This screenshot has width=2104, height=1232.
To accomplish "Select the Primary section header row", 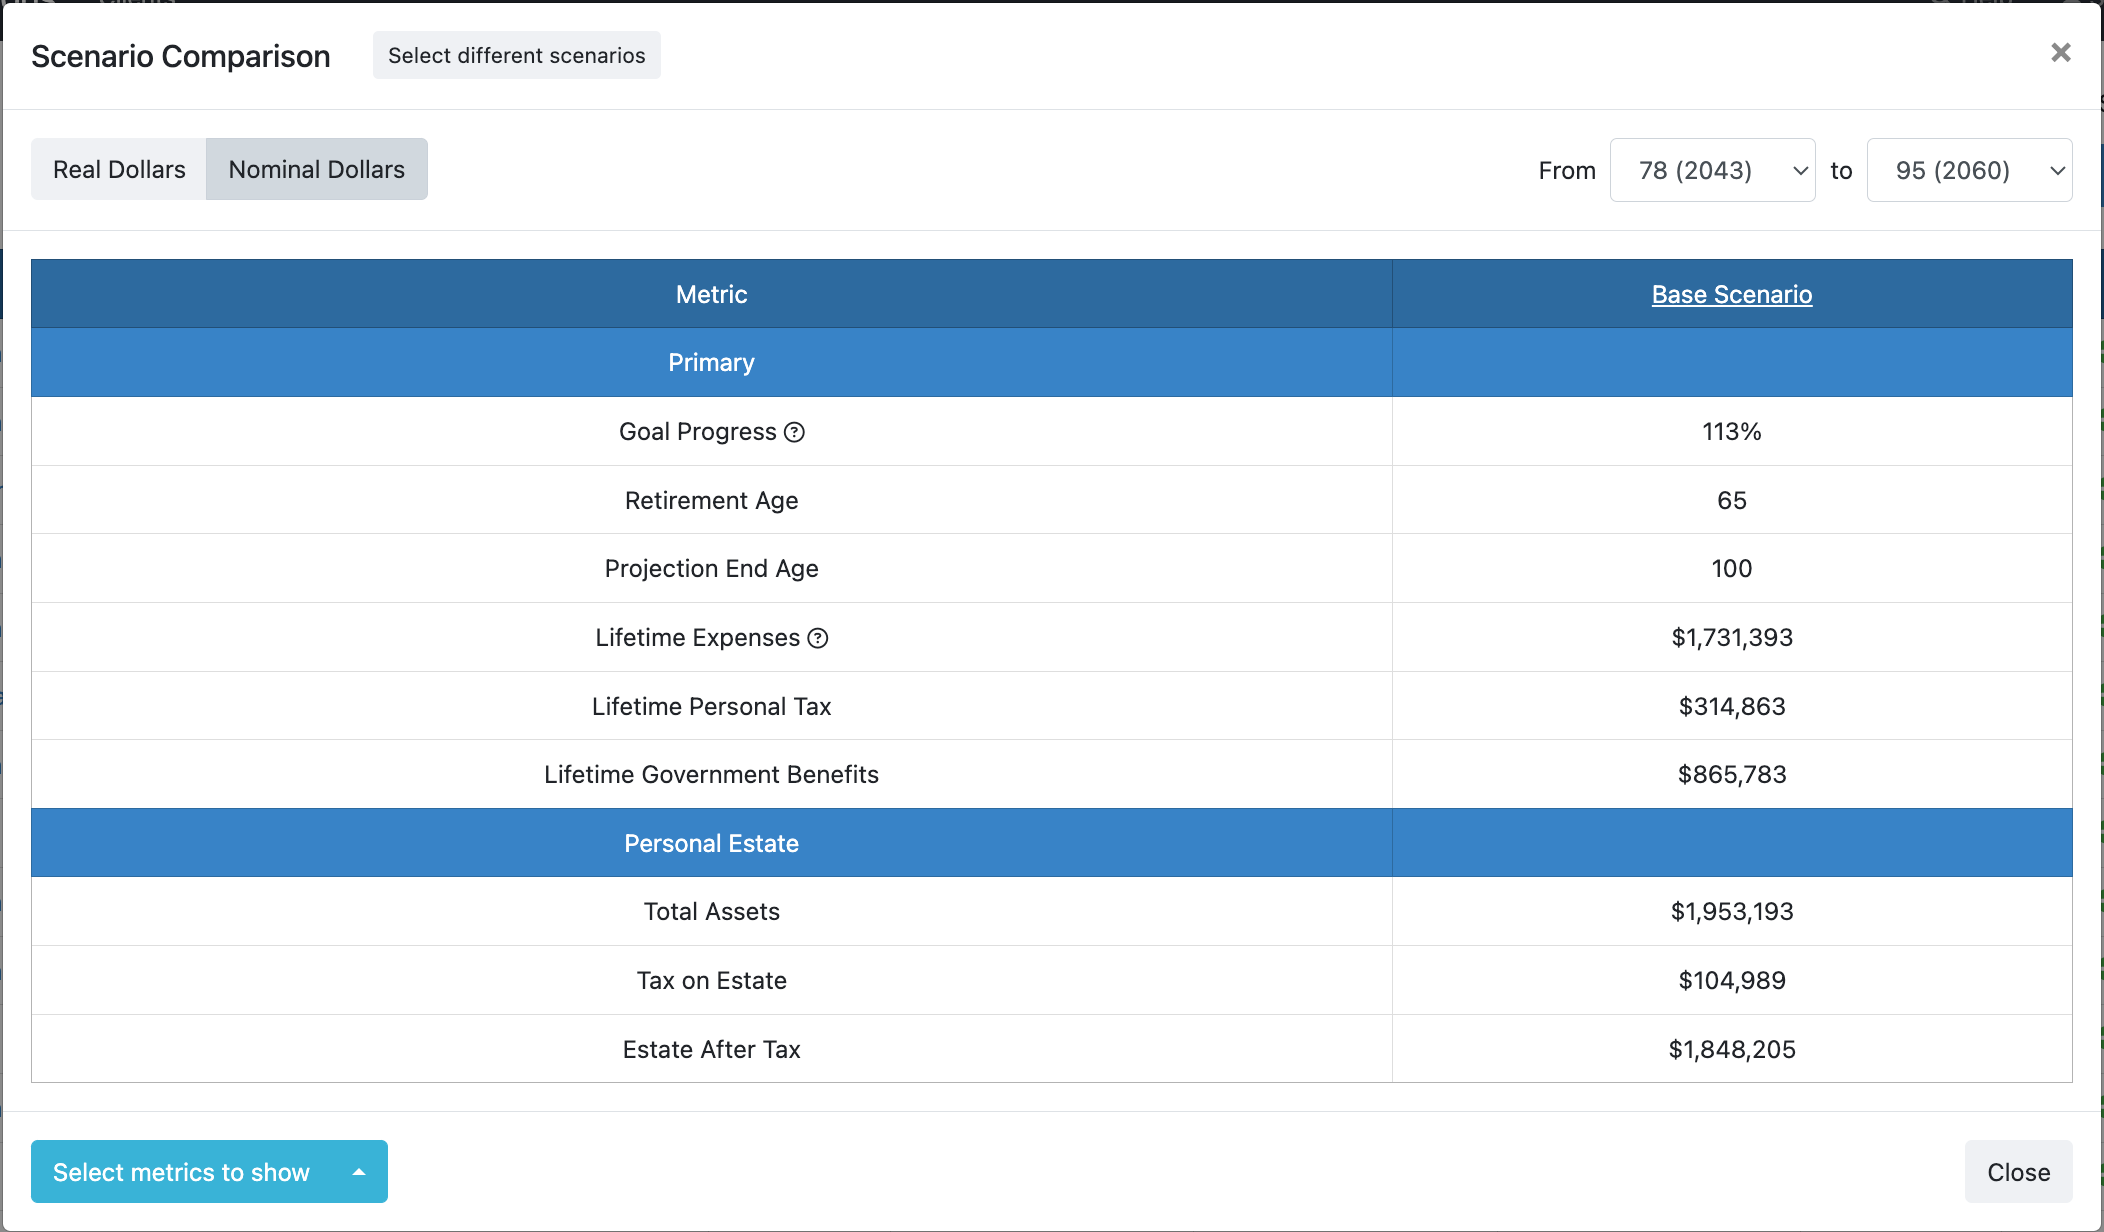I will [x=711, y=362].
